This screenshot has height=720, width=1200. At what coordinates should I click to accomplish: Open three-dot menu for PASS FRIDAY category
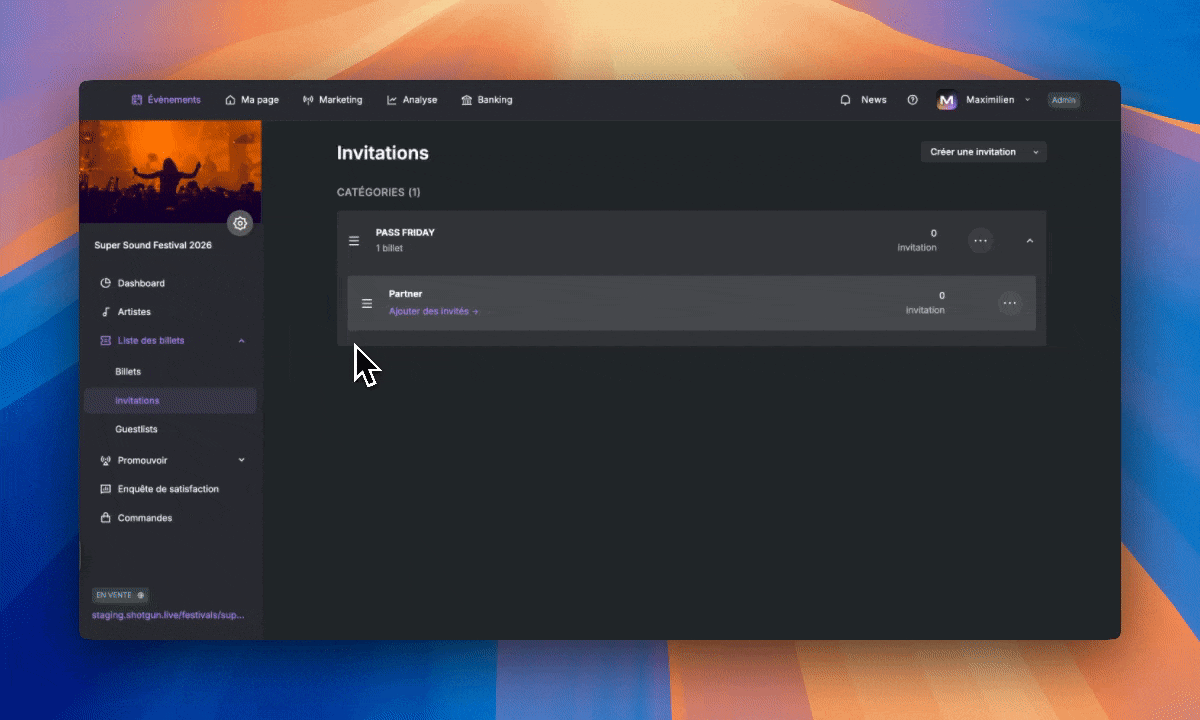(x=980, y=241)
